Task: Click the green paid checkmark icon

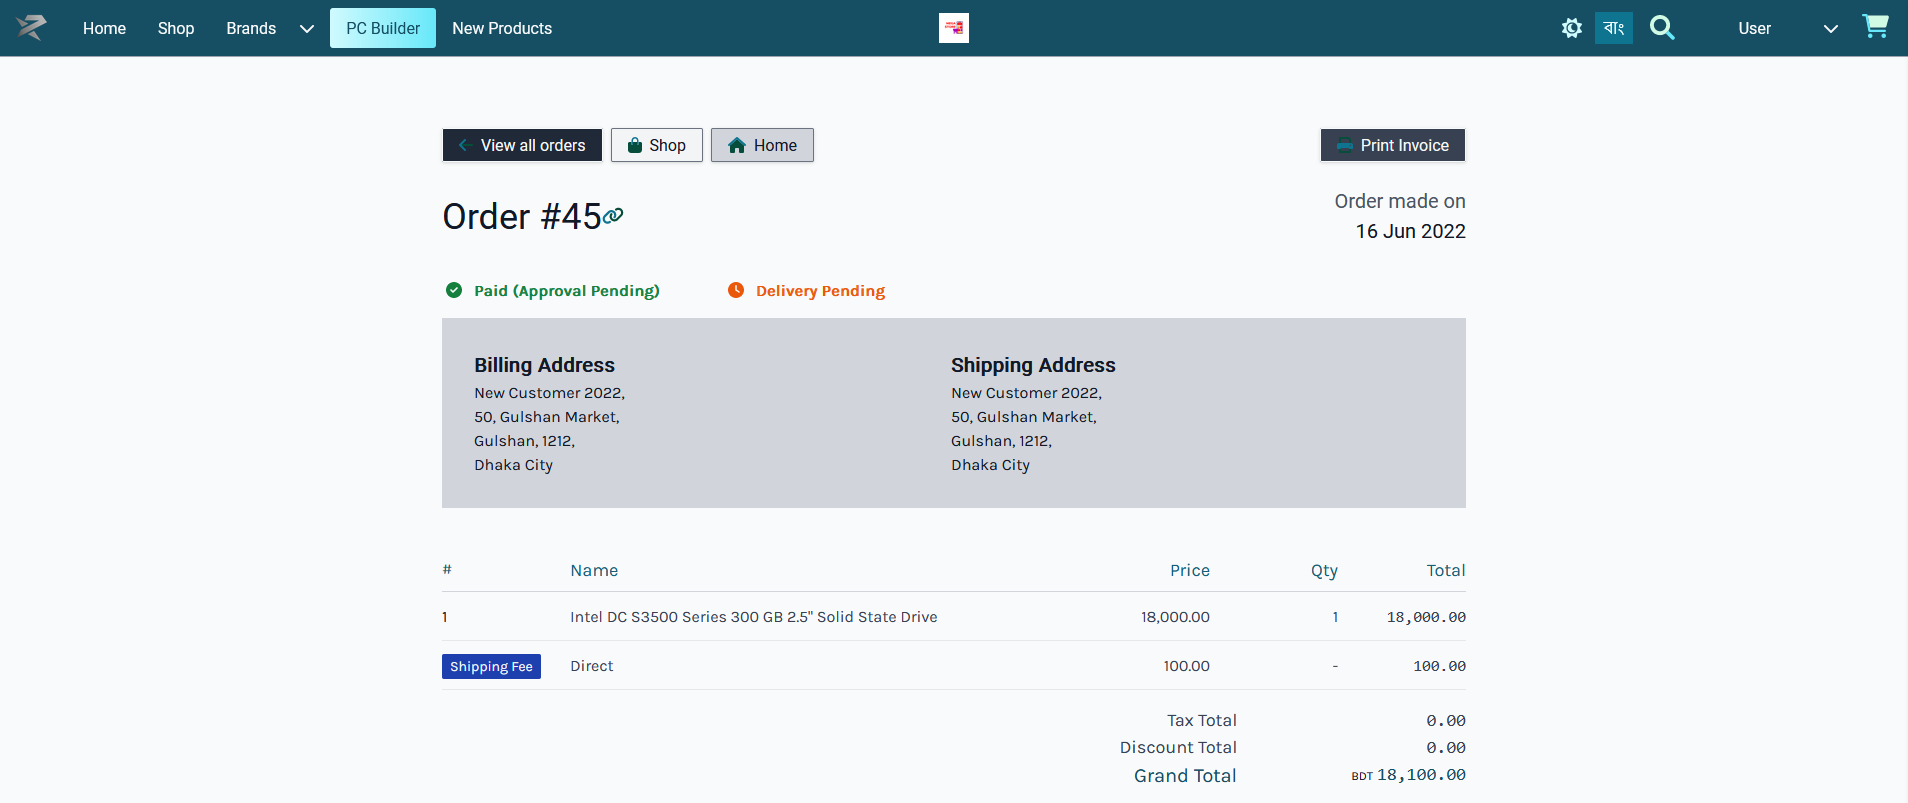Action: pyautogui.click(x=454, y=290)
